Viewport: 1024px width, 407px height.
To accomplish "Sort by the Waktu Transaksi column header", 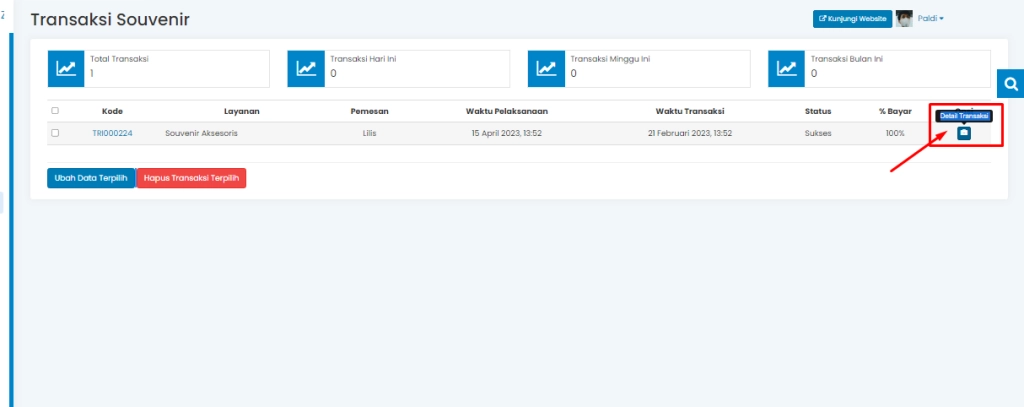I will click(690, 111).
